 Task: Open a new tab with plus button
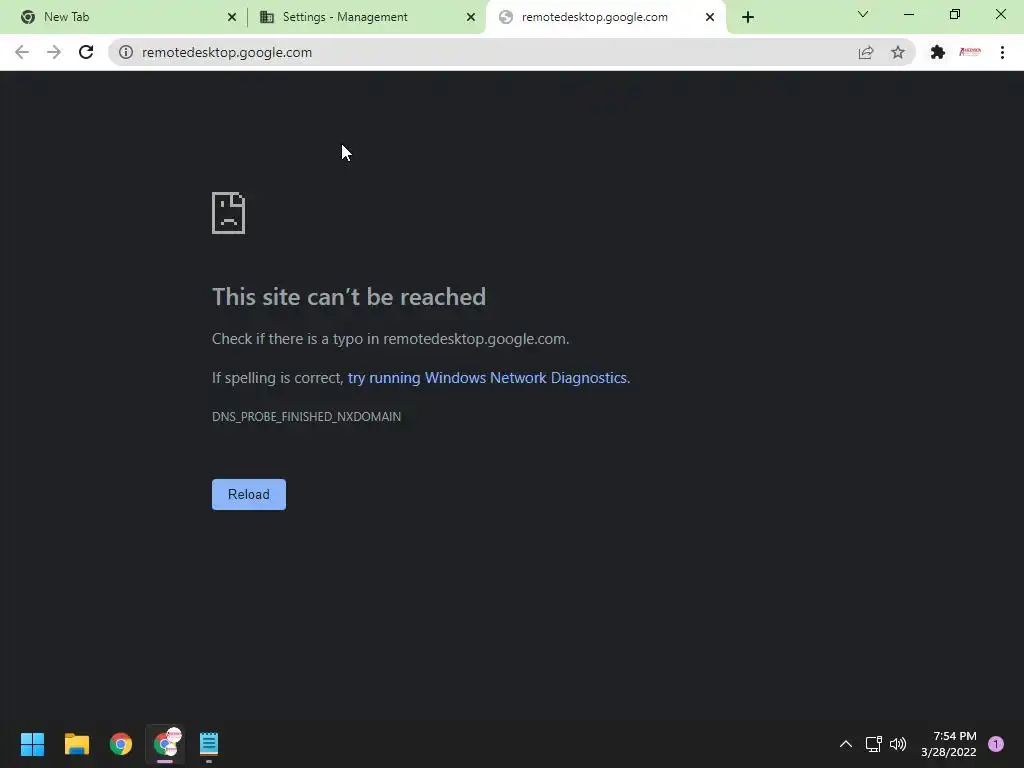[x=748, y=18]
